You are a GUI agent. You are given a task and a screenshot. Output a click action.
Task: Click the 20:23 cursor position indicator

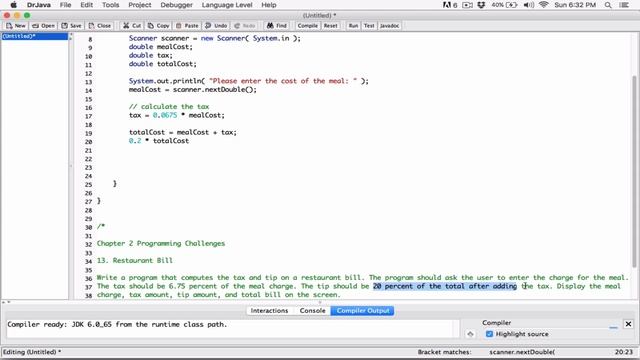(x=624, y=352)
